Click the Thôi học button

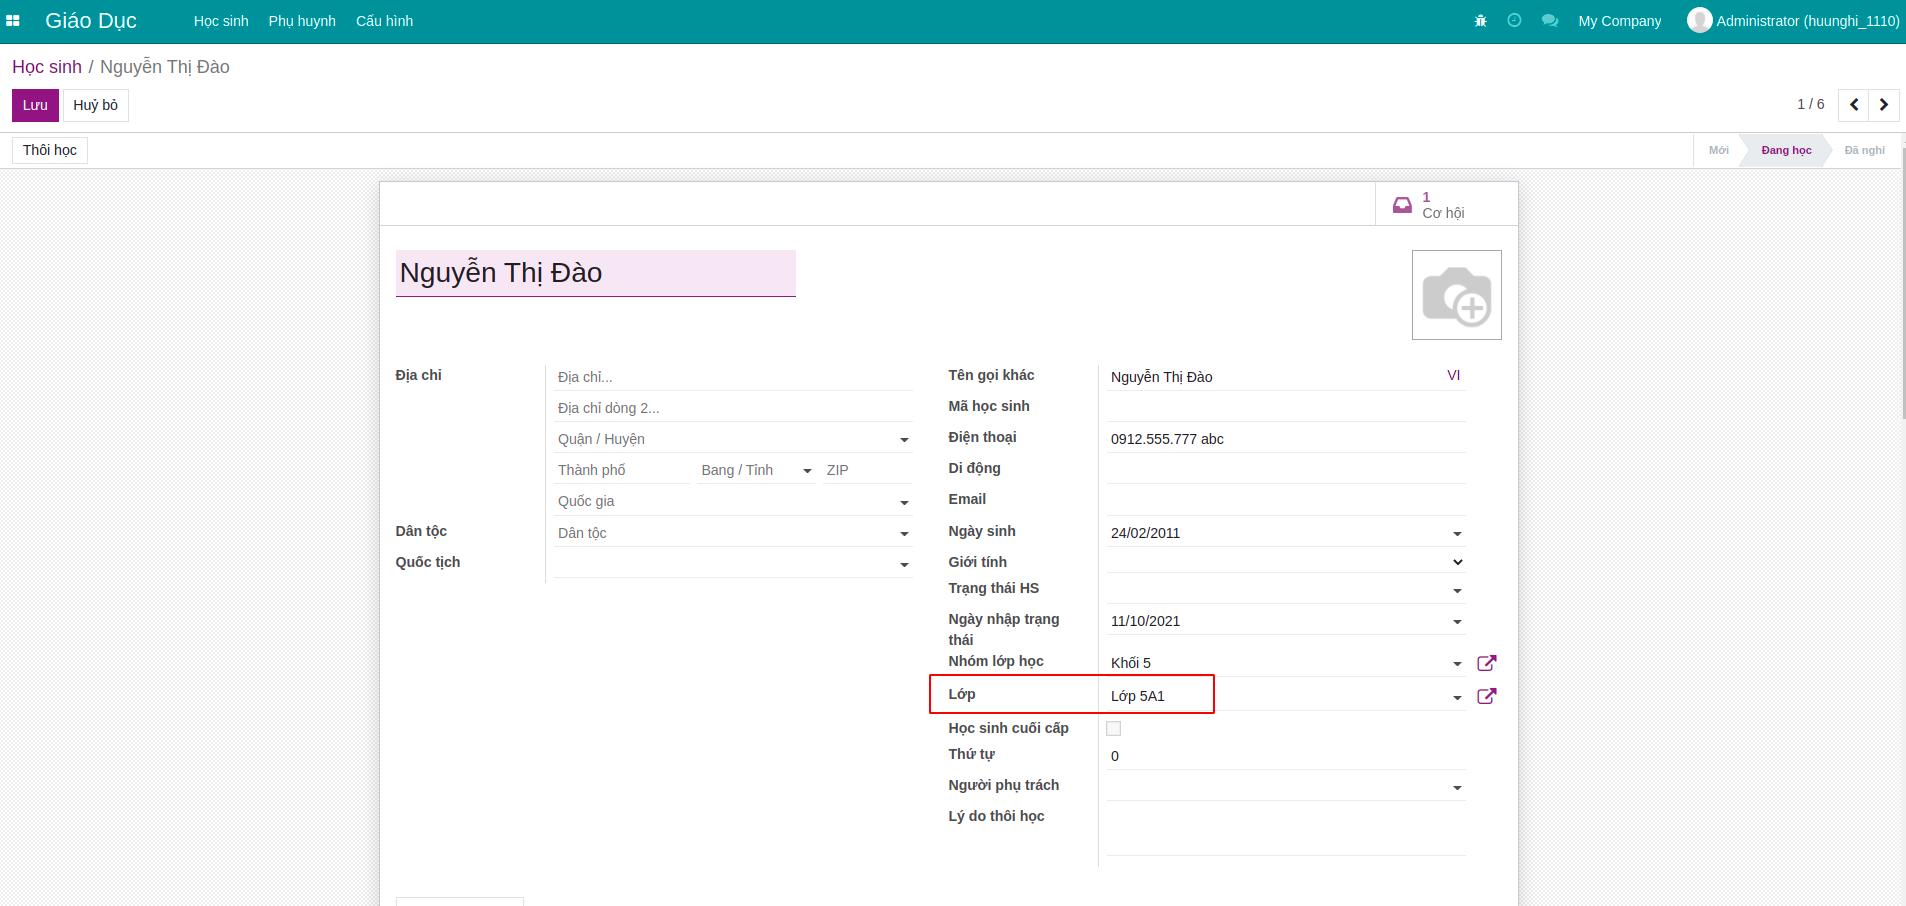click(x=50, y=150)
